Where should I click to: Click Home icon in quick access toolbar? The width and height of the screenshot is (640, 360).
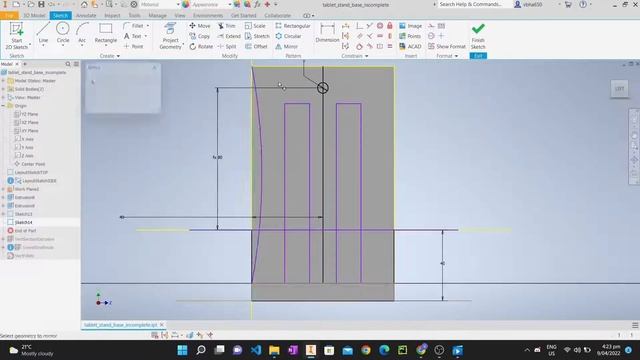[x=84, y=4]
